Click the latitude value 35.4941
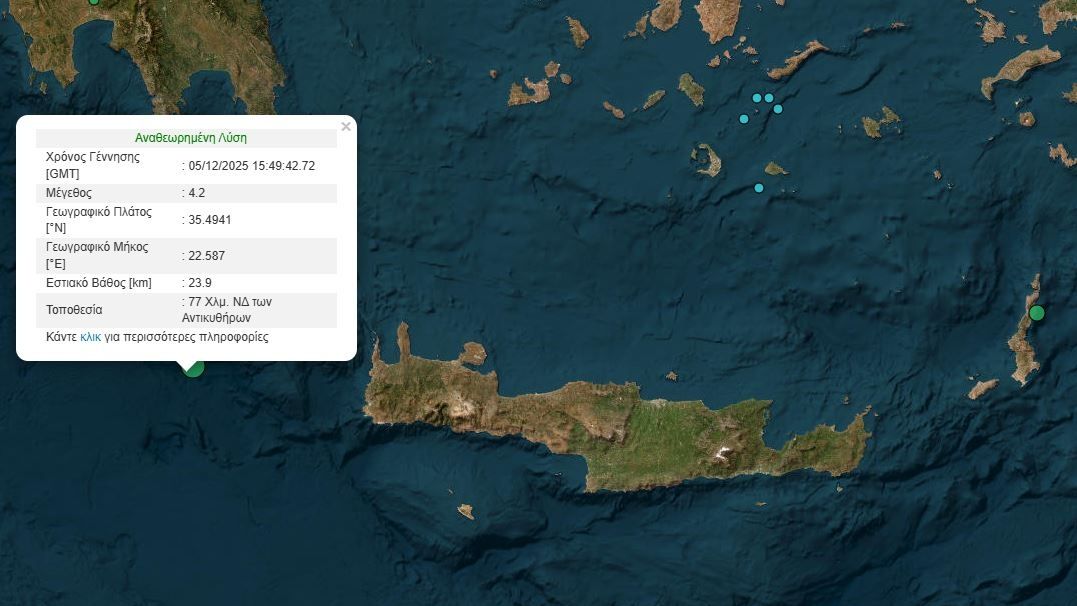 pos(209,220)
